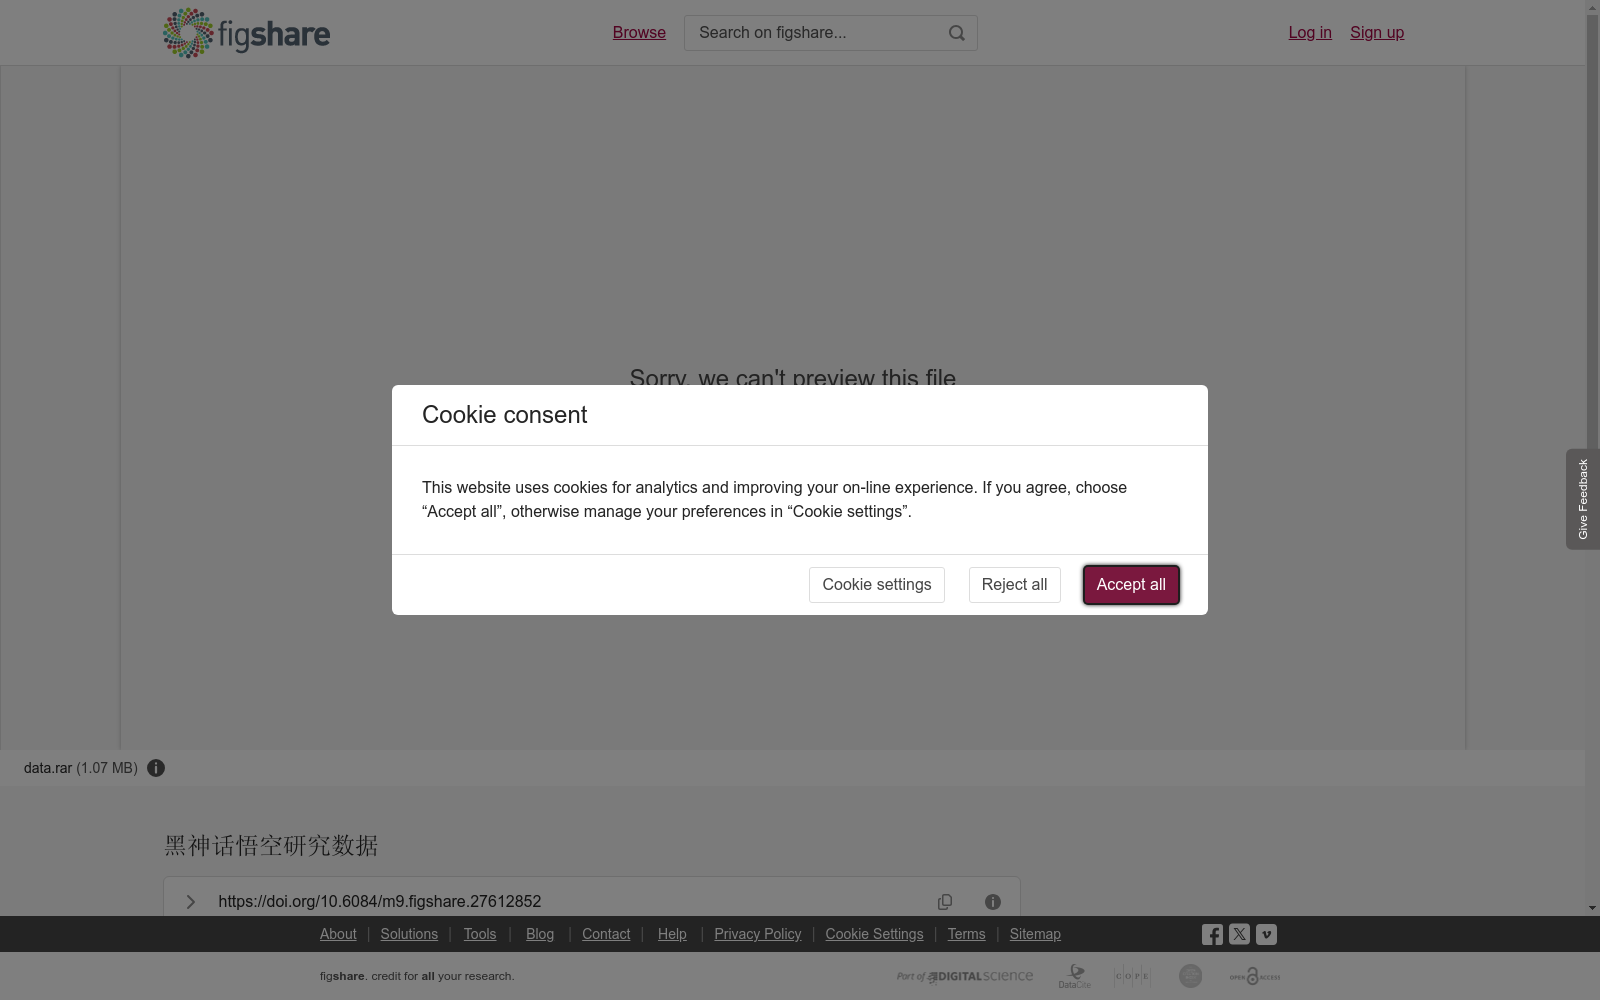Open the figshare Vimeo icon
This screenshot has width=1600, height=1000.
(x=1266, y=934)
